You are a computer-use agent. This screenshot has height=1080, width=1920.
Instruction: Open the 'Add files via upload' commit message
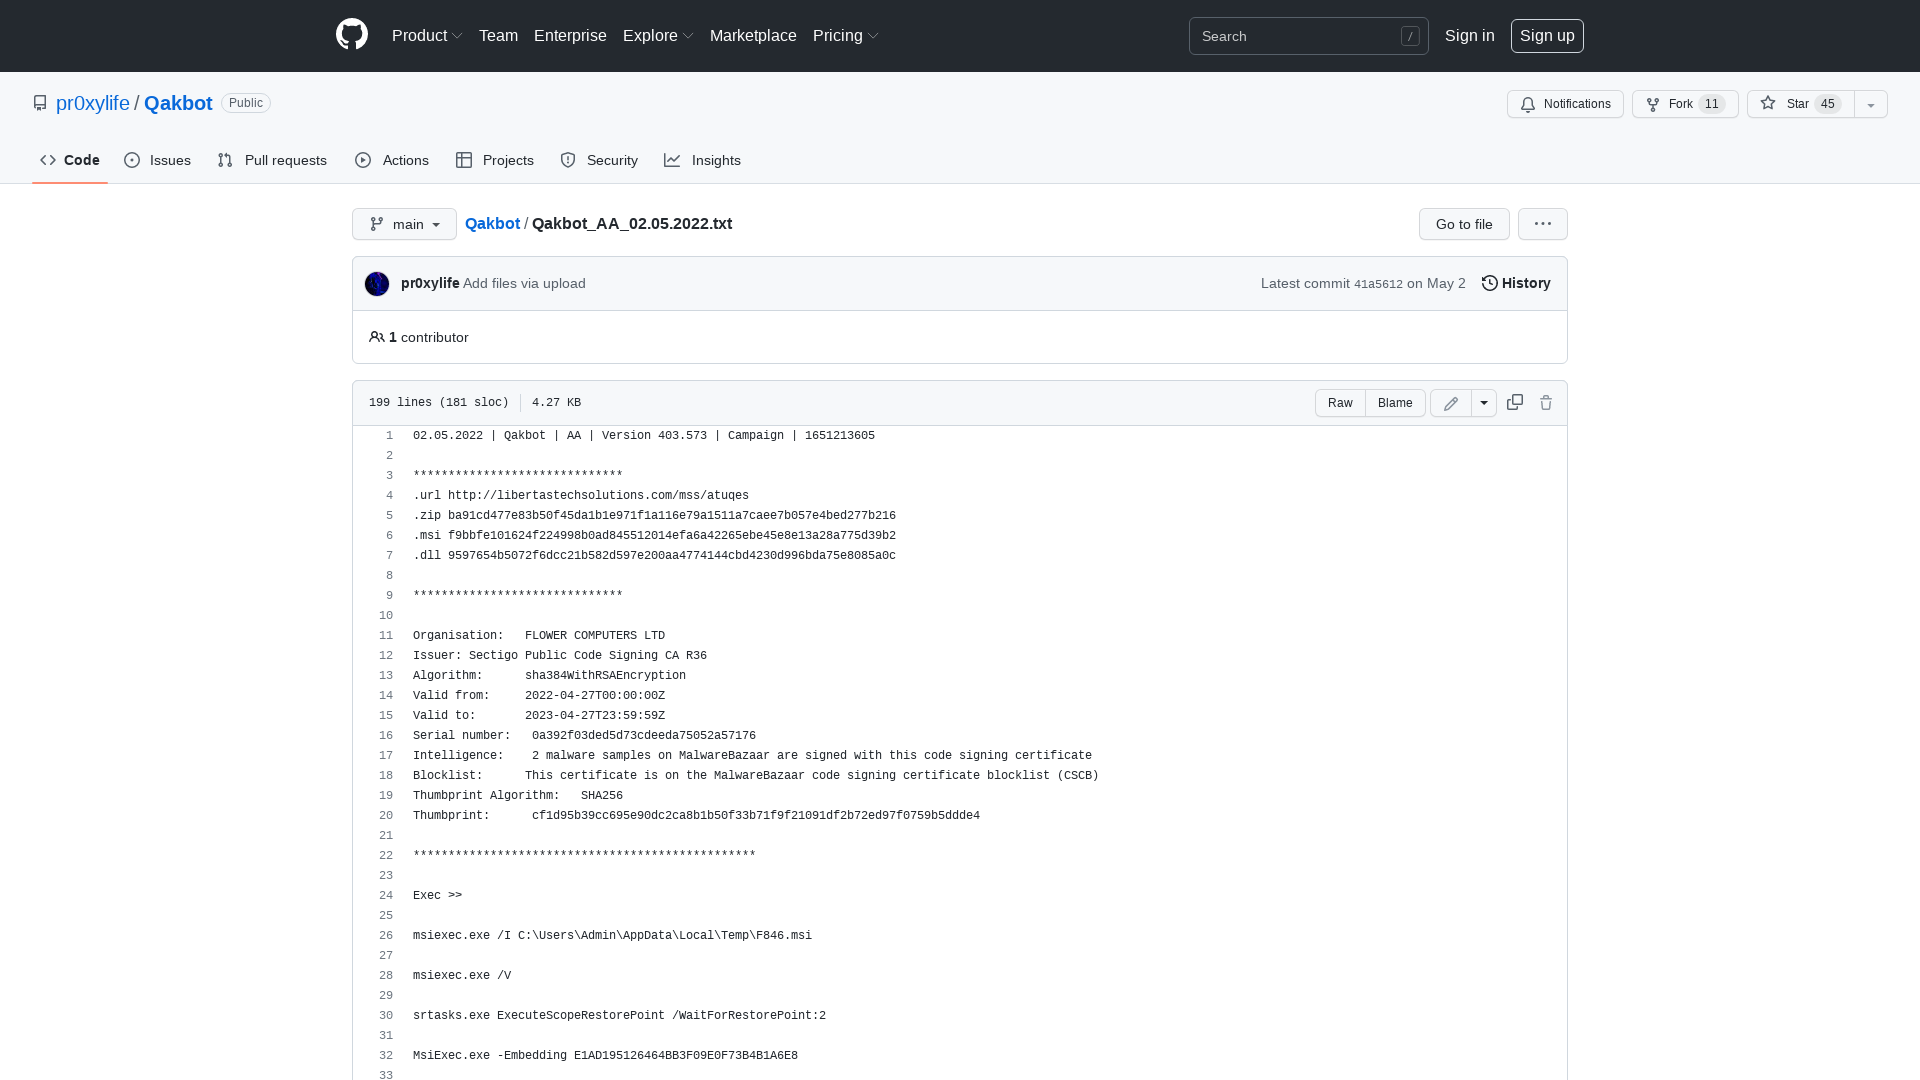click(524, 283)
